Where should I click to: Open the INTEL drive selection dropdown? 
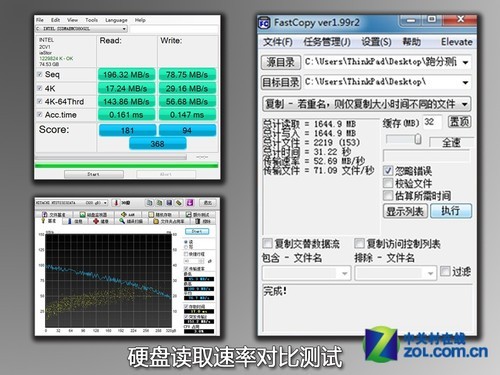[x=81, y=29]
